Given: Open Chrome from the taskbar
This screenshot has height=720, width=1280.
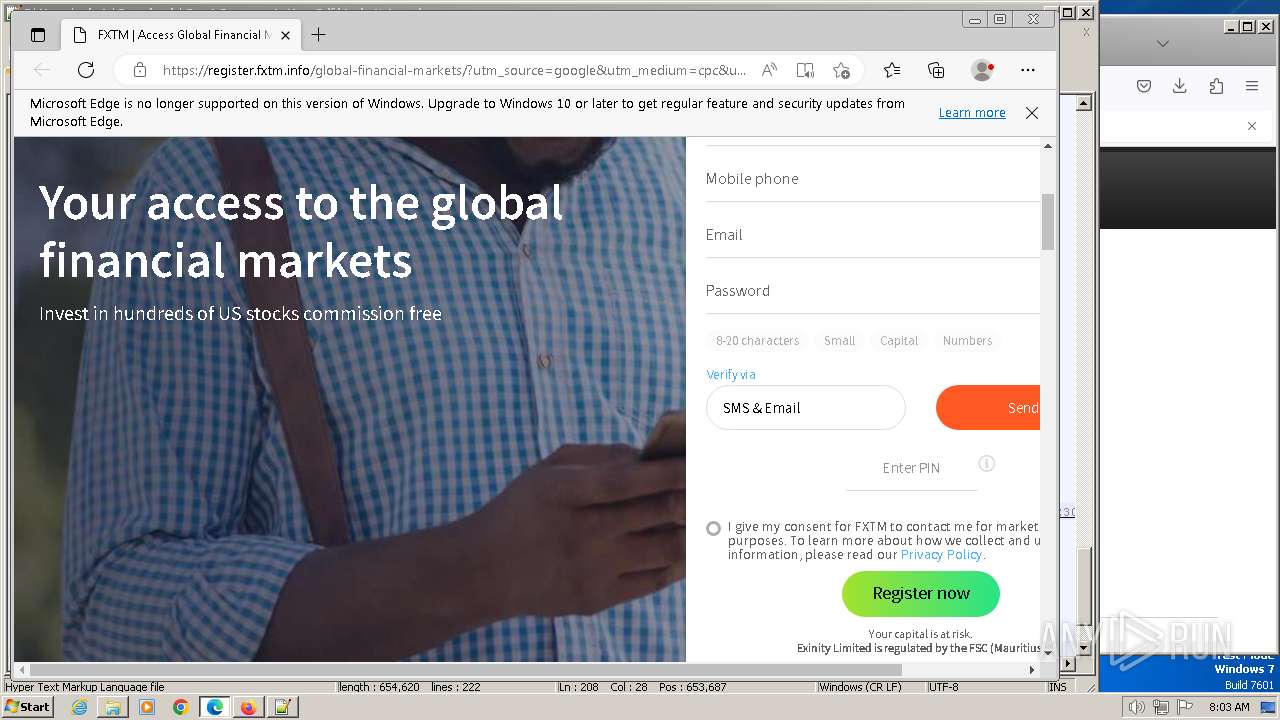Looking at the screenshot, I should point(180,707).
